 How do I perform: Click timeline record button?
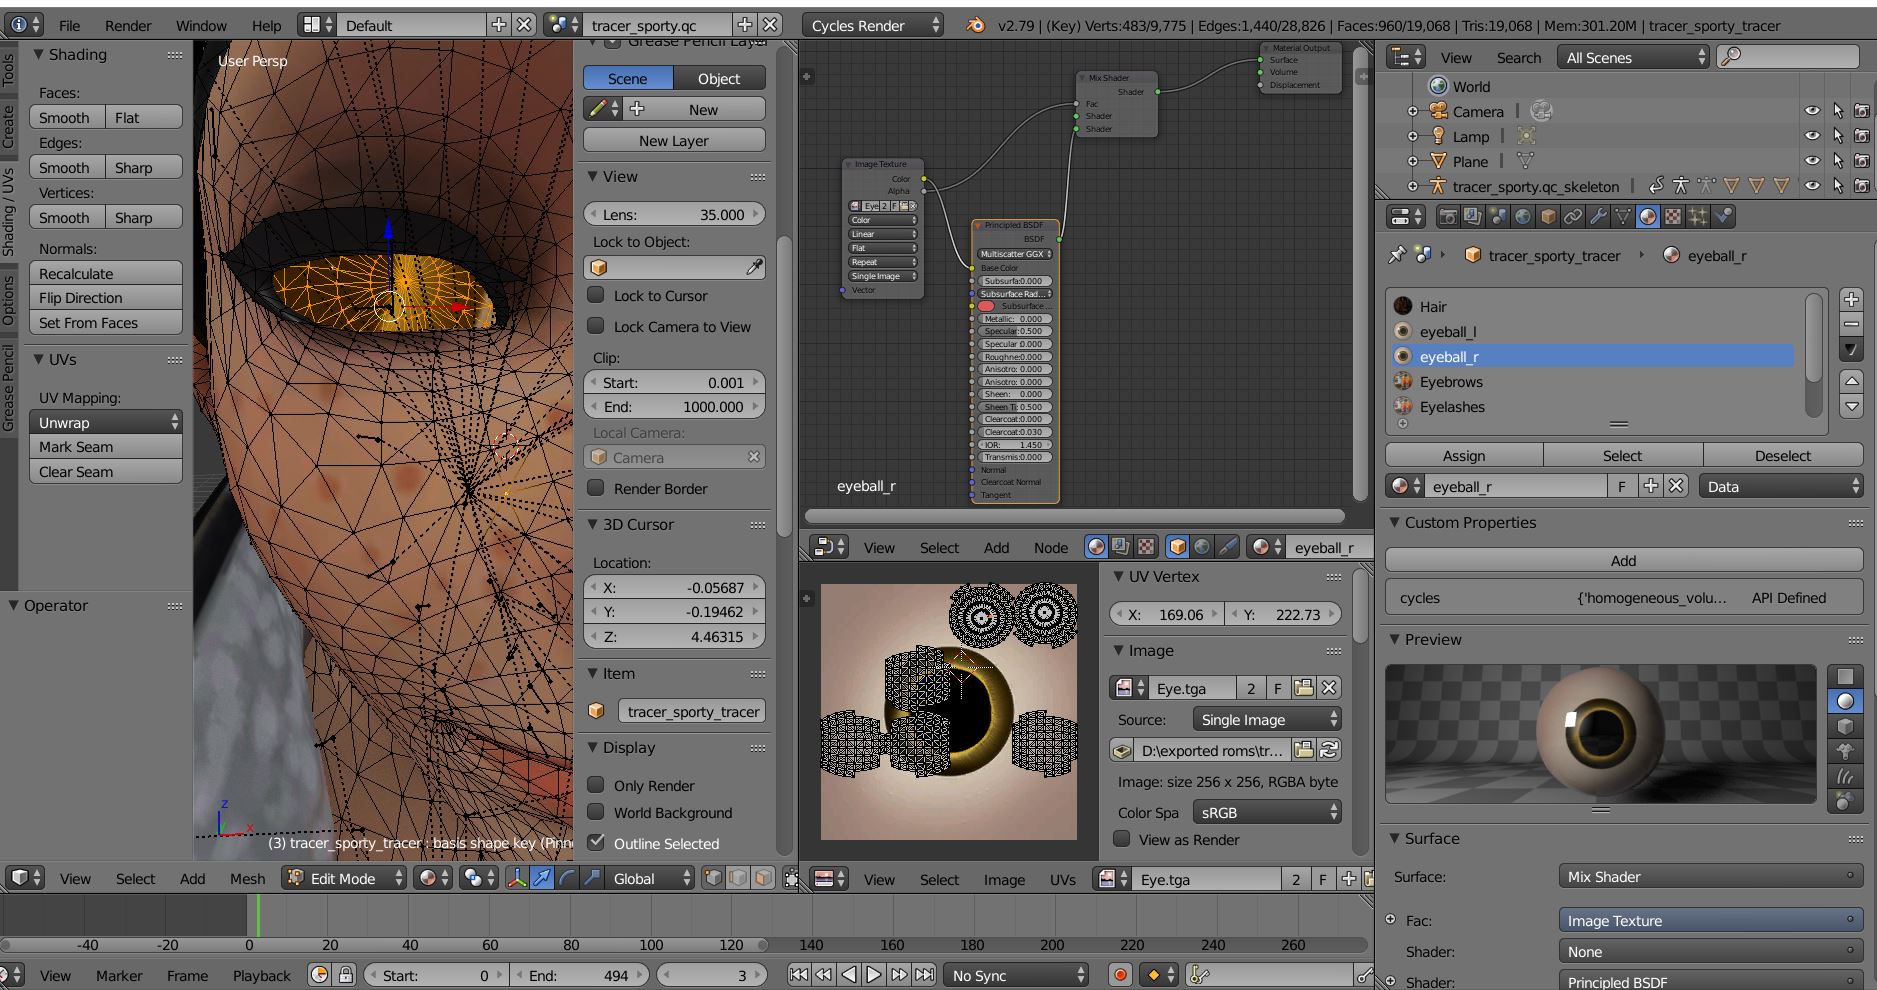[x=1121, y=975]
